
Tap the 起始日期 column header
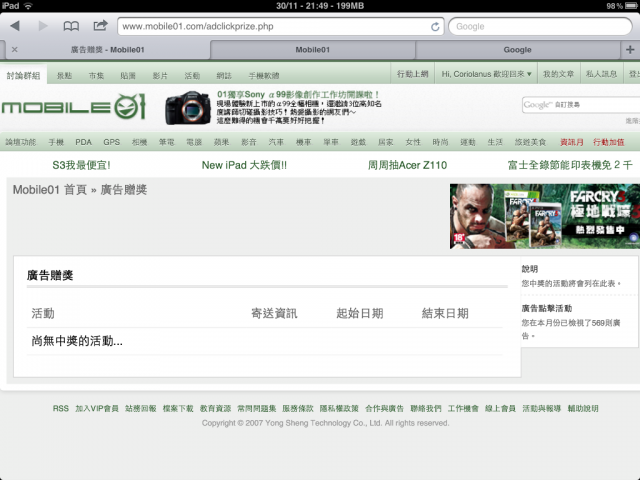pyautogui.click(x=360, y=313)
